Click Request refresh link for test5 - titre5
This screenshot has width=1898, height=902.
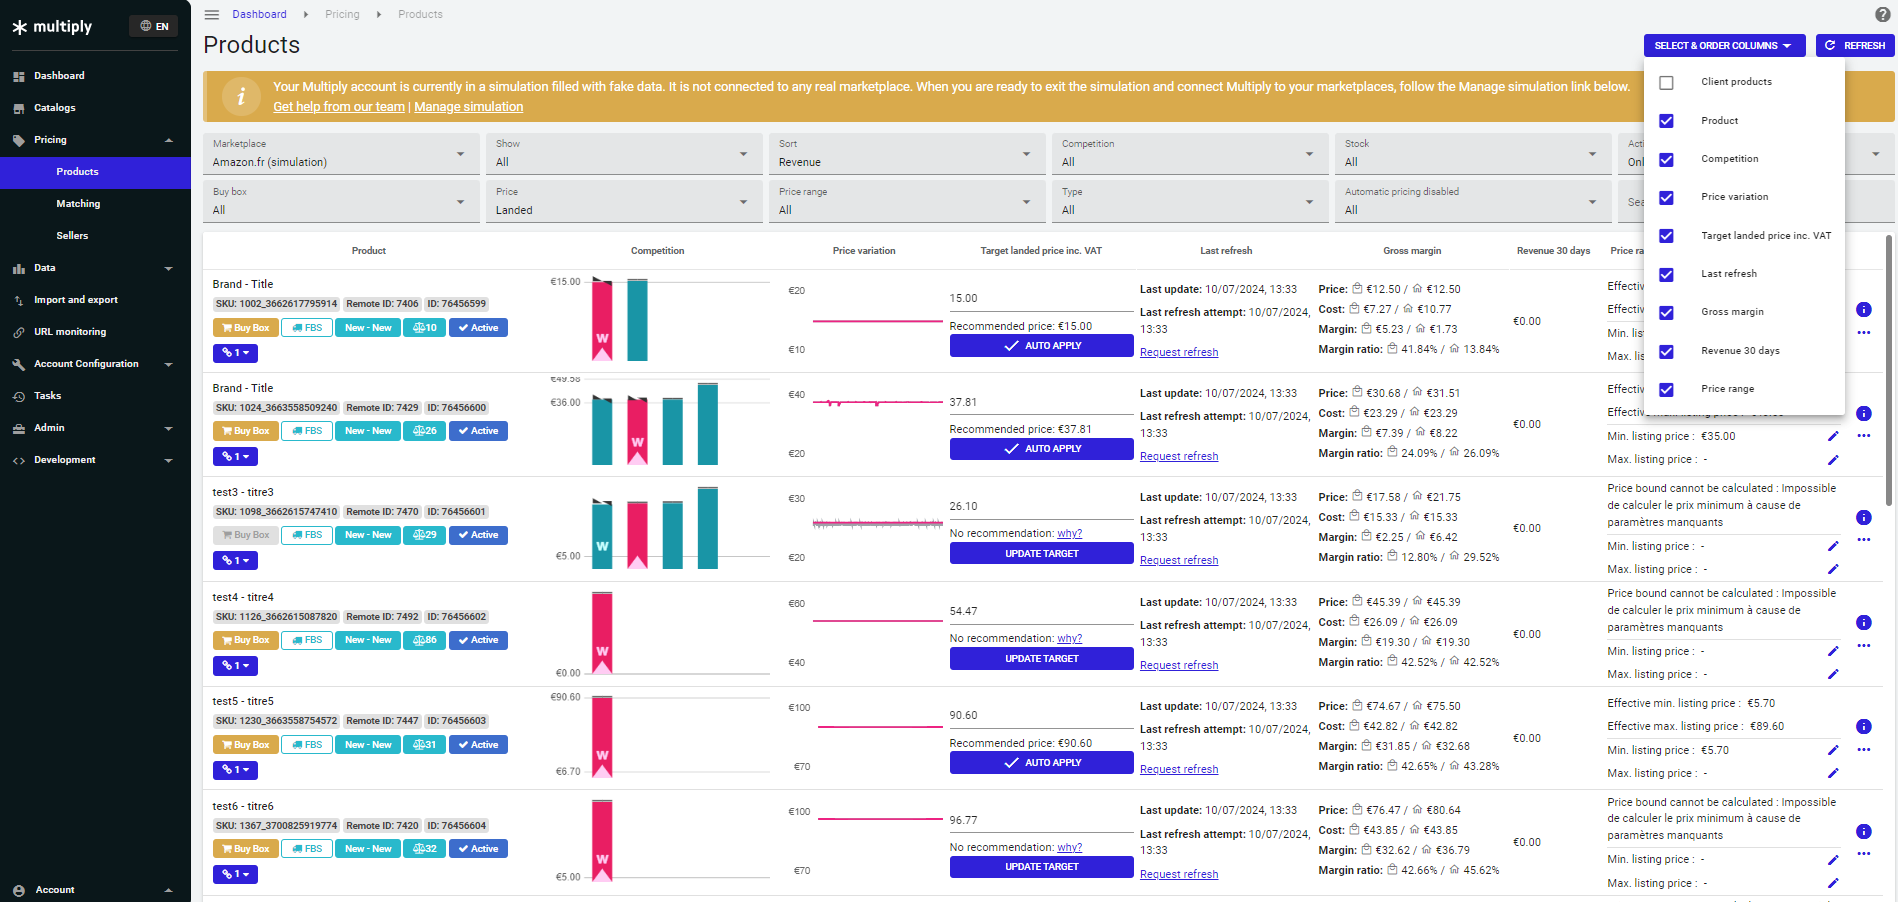(1179, 770)
